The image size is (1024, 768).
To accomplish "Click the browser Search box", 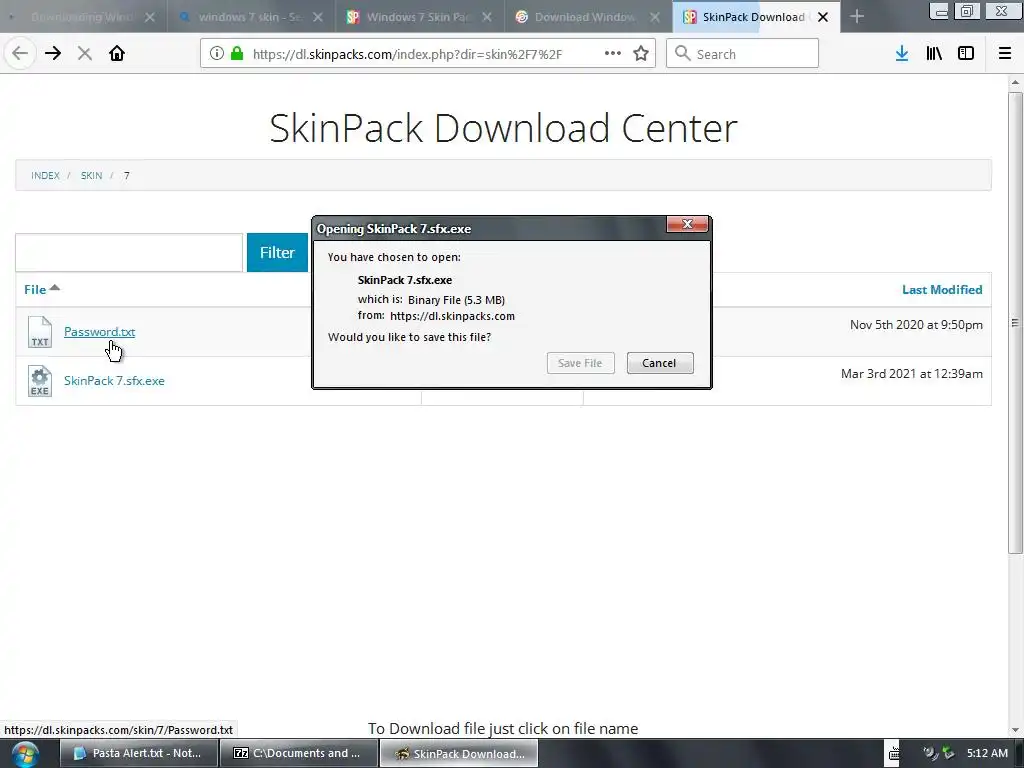I will 743,54.
